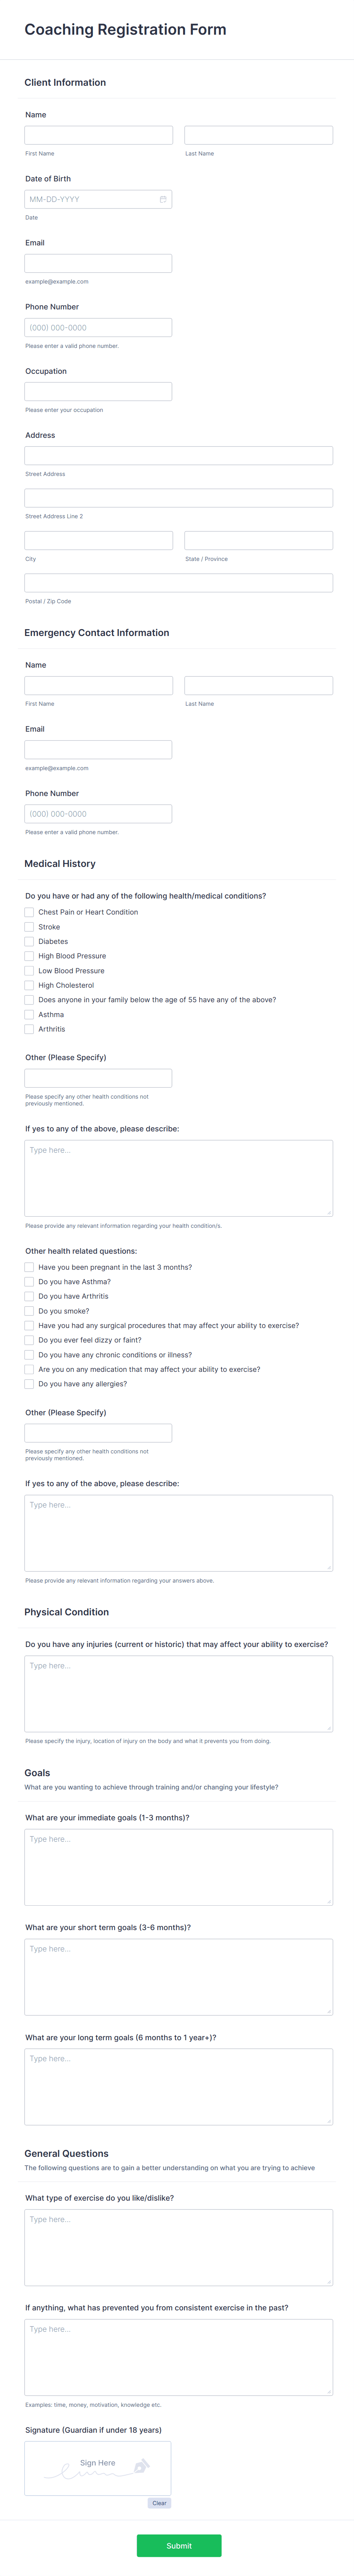
Task: Check 'Do you ever feel dizzy or faint?'
Action: (29, 1340)
